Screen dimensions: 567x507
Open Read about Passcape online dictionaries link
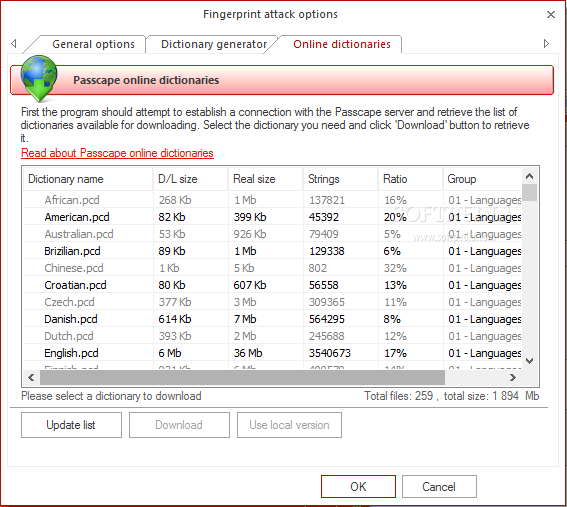pyautogui.click(x=117, y=153)
